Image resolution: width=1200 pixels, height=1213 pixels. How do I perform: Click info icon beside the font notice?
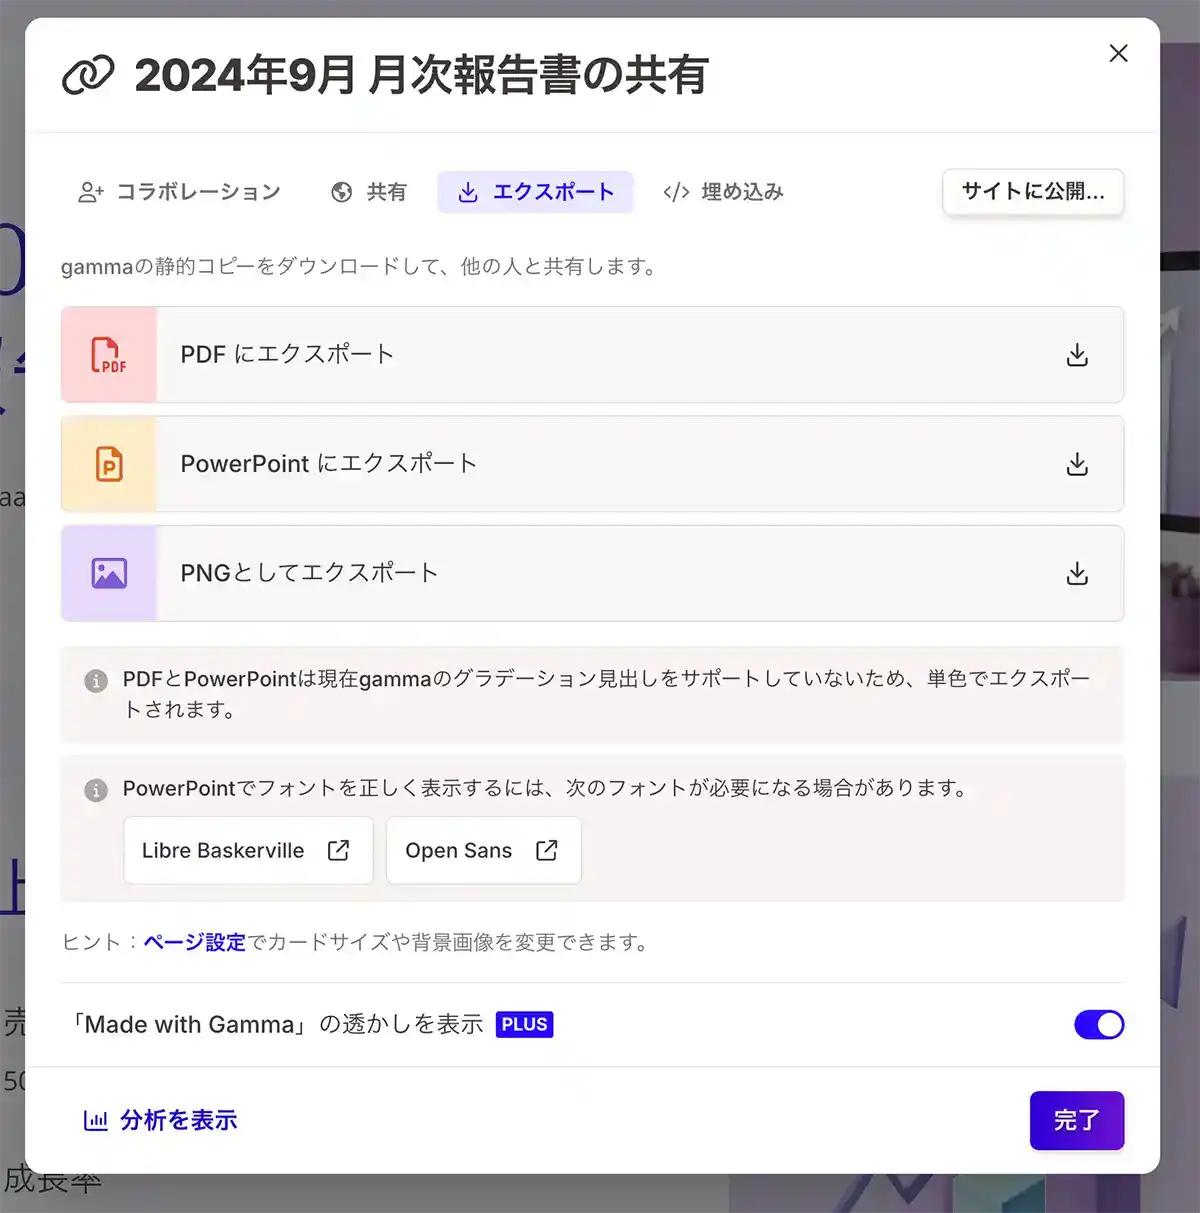[x=96, y=790]
